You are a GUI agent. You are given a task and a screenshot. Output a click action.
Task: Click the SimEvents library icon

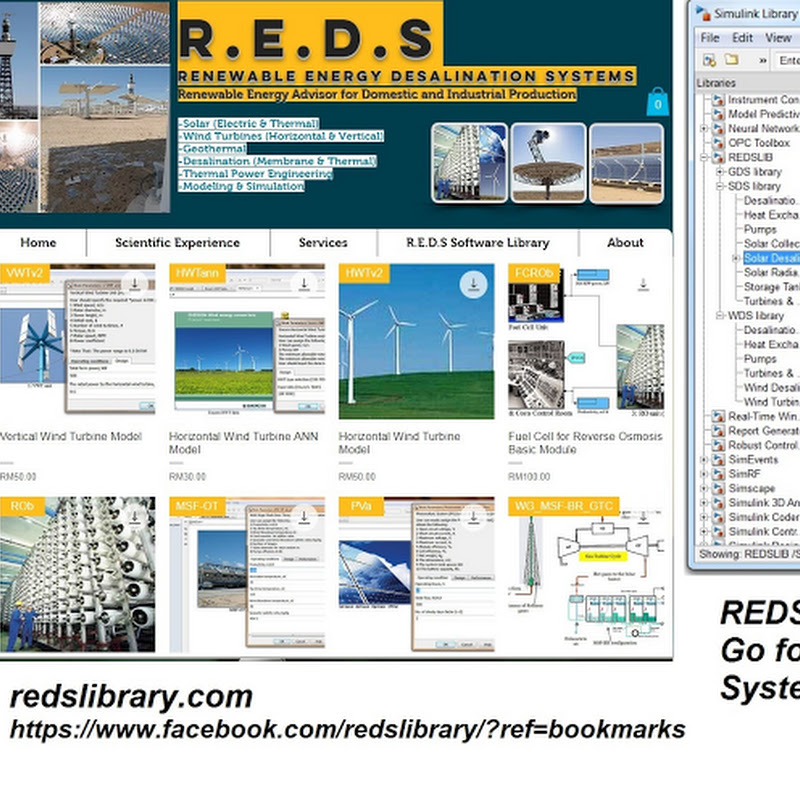(x=718, y=460)
